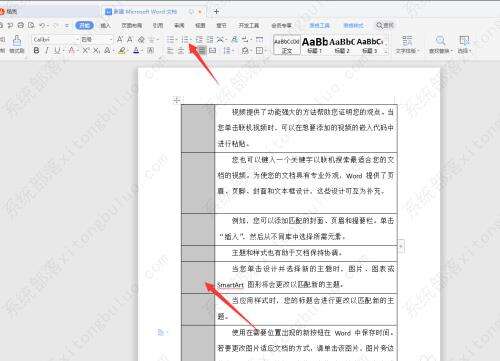Expand the styles gallery list
Image resolution: width=500 pixels, height=361 pixels.
[386, 52]
